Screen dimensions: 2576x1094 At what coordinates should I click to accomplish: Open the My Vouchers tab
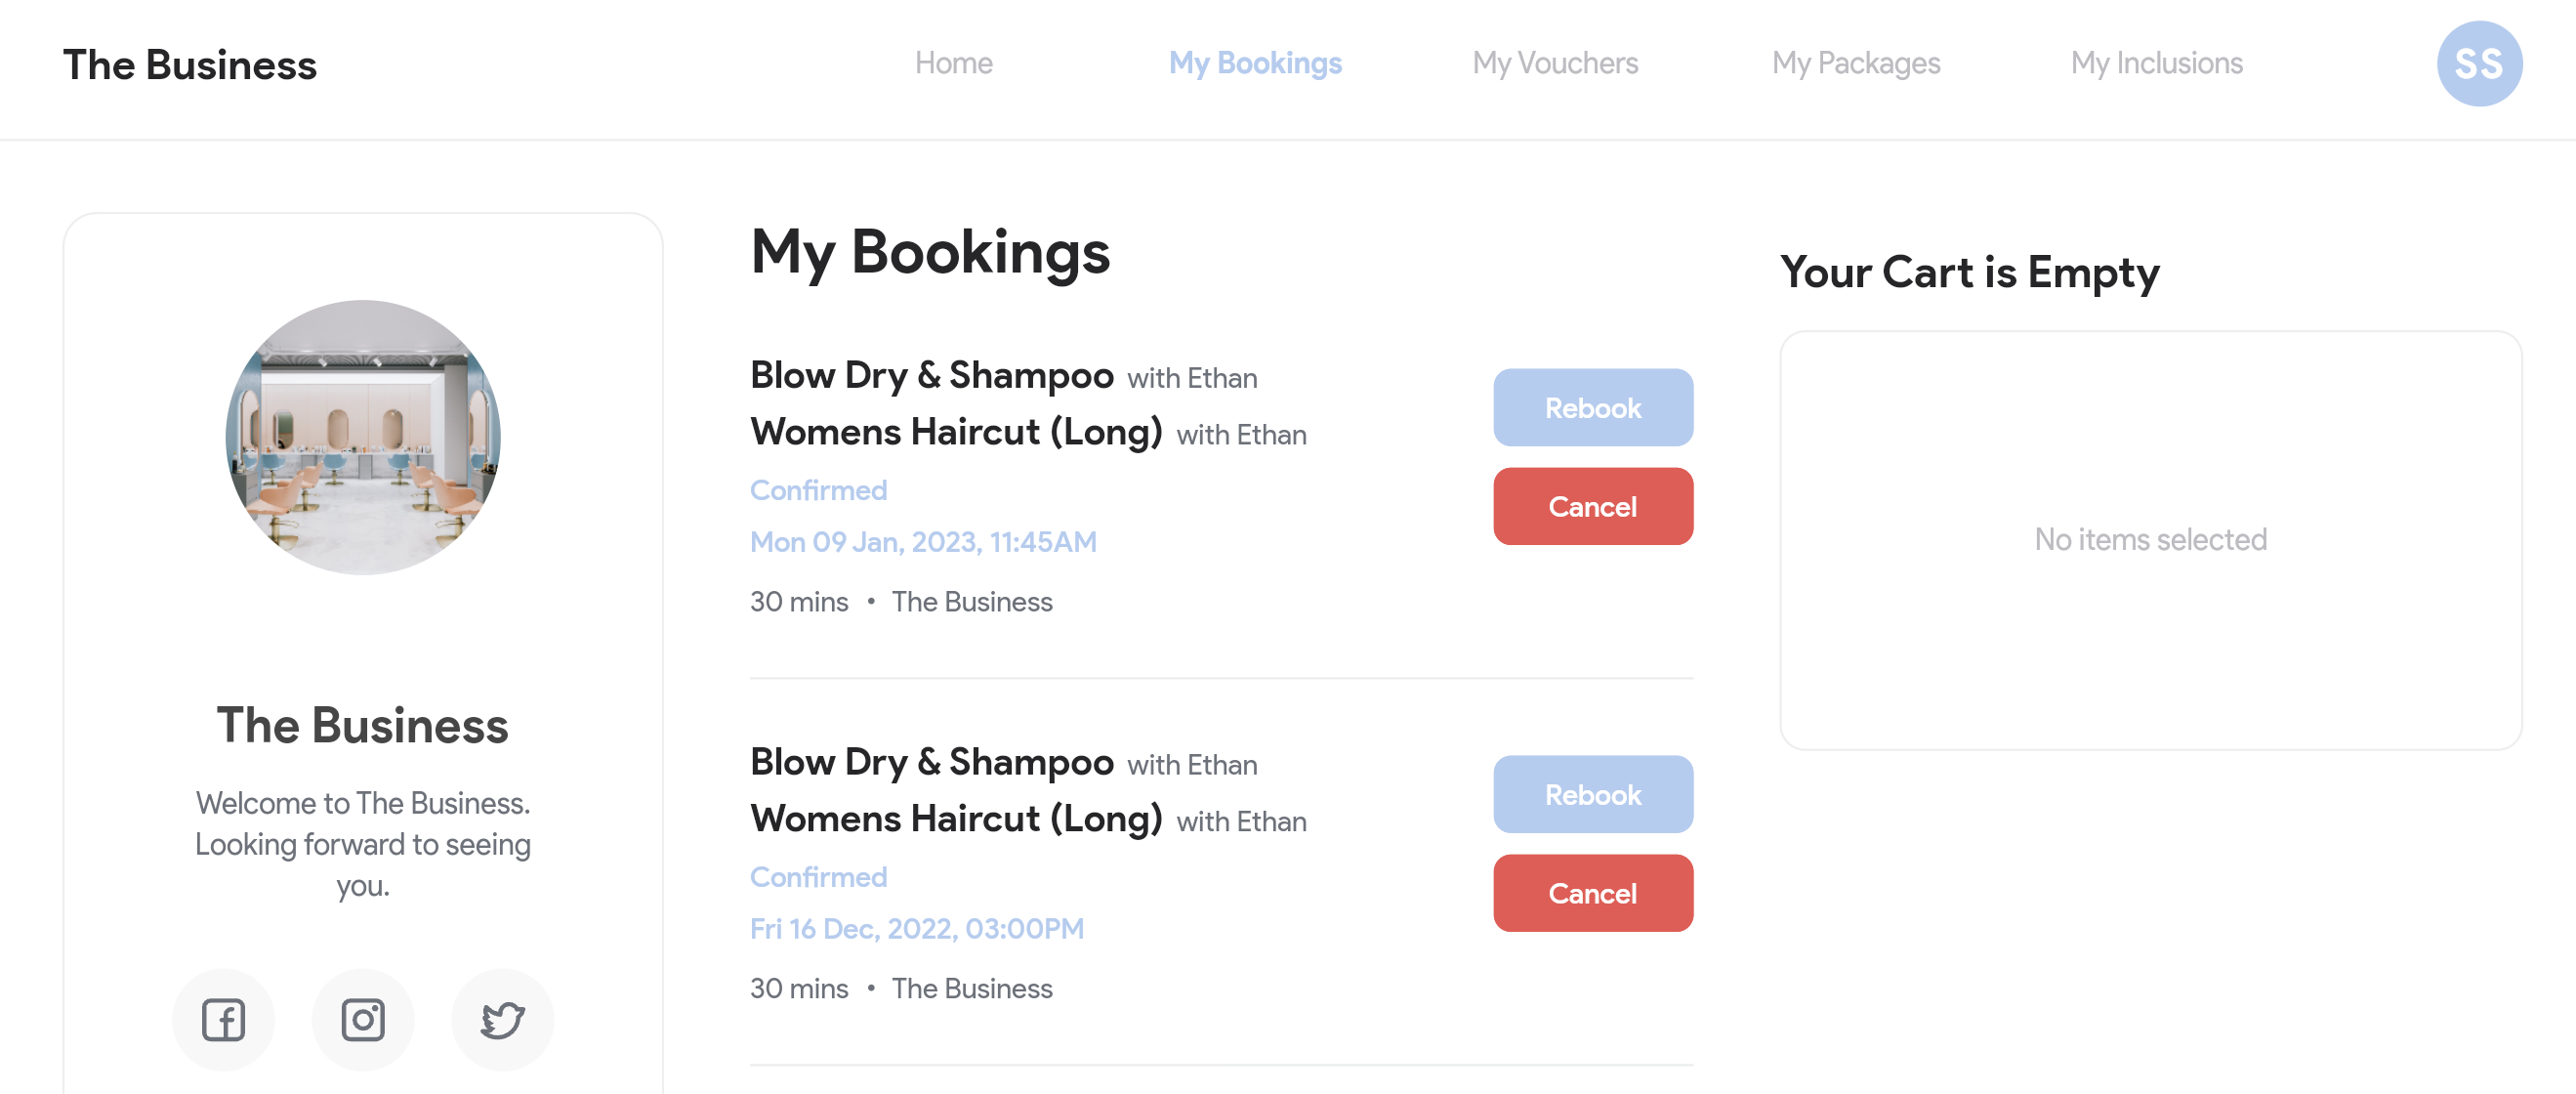coord(1555,63)
